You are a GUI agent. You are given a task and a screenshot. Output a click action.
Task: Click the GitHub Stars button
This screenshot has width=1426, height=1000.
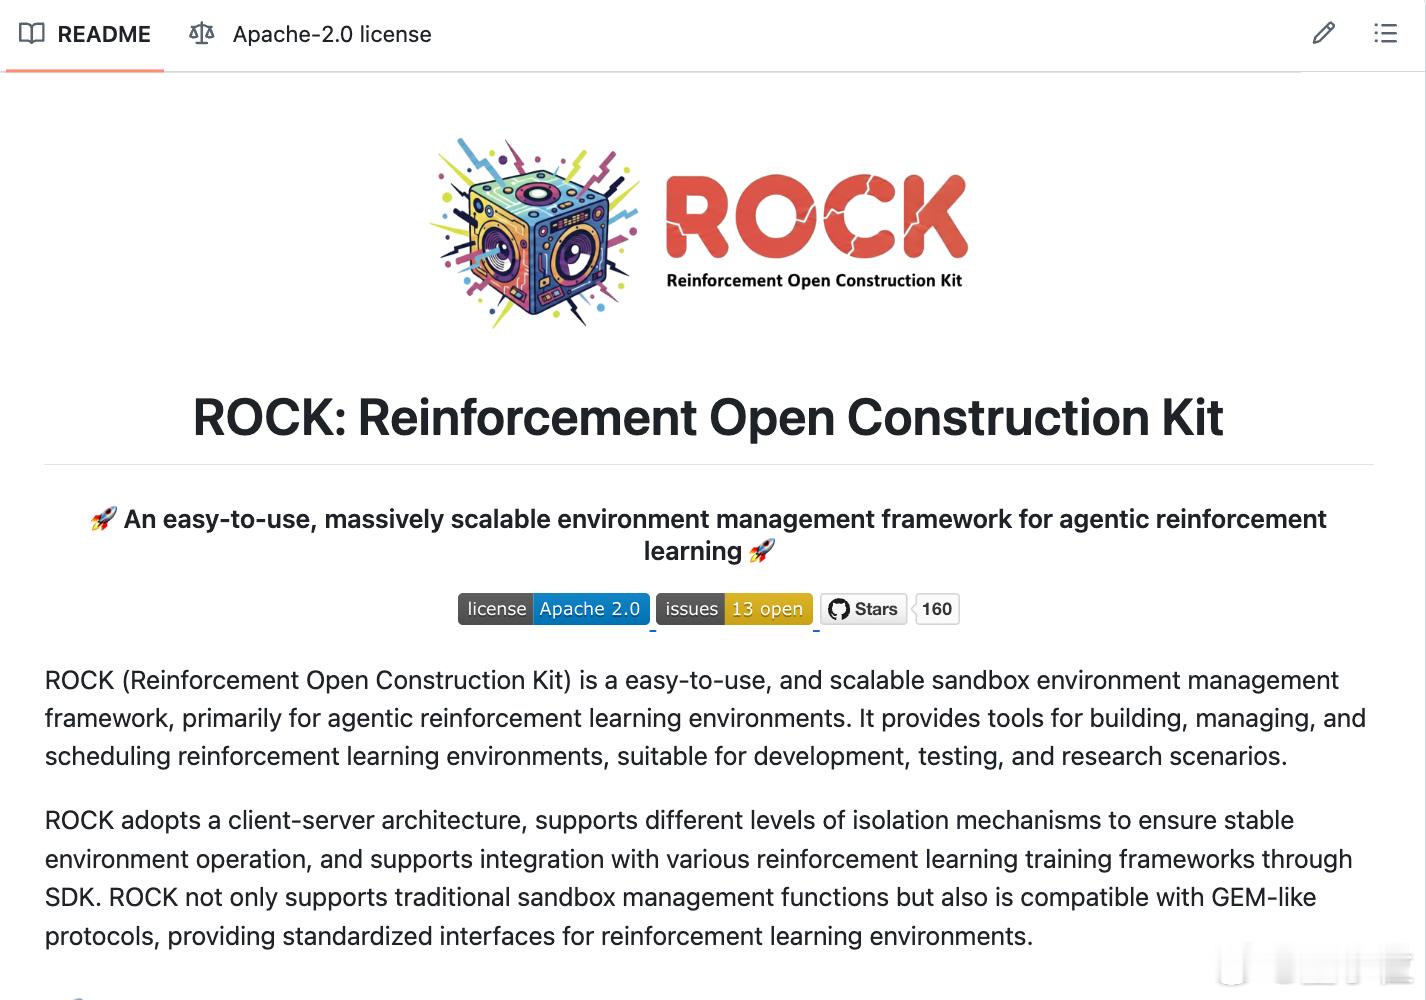point(863,609)
